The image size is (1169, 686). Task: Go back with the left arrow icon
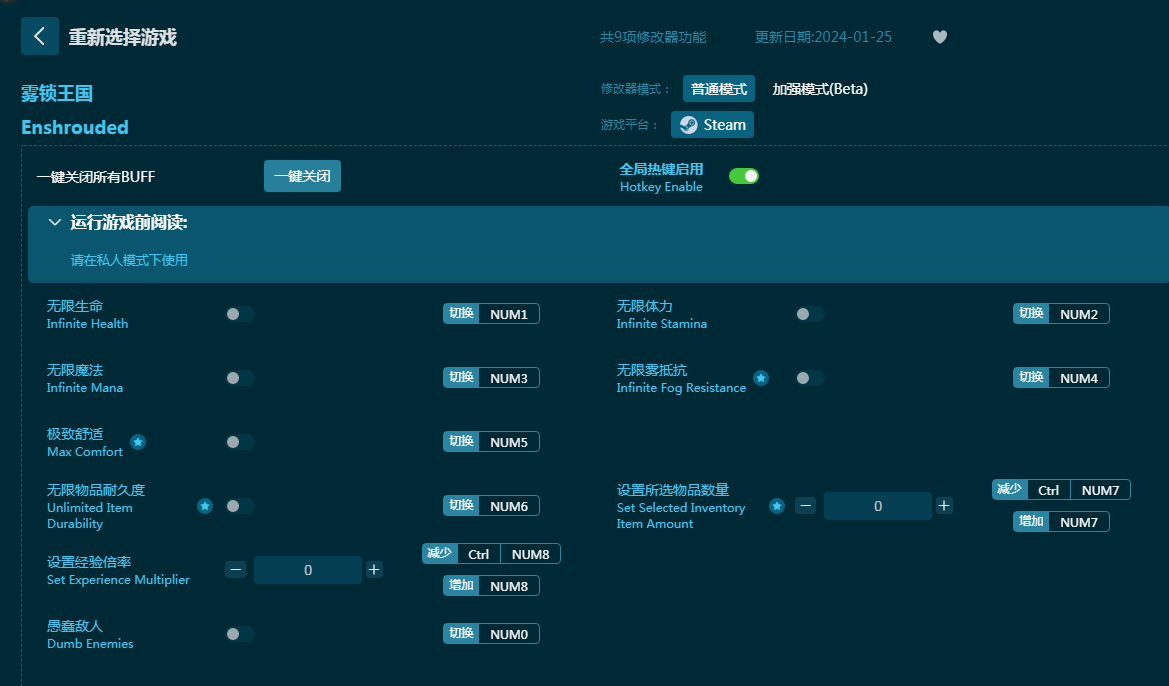[x=40, y=36]
